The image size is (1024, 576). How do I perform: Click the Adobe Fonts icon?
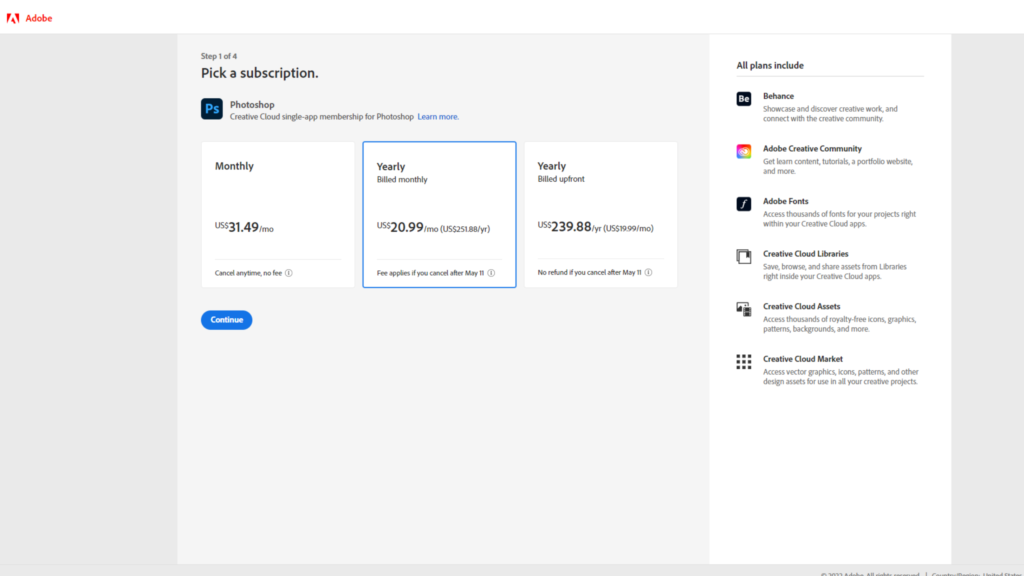click(x=744, y=204)
